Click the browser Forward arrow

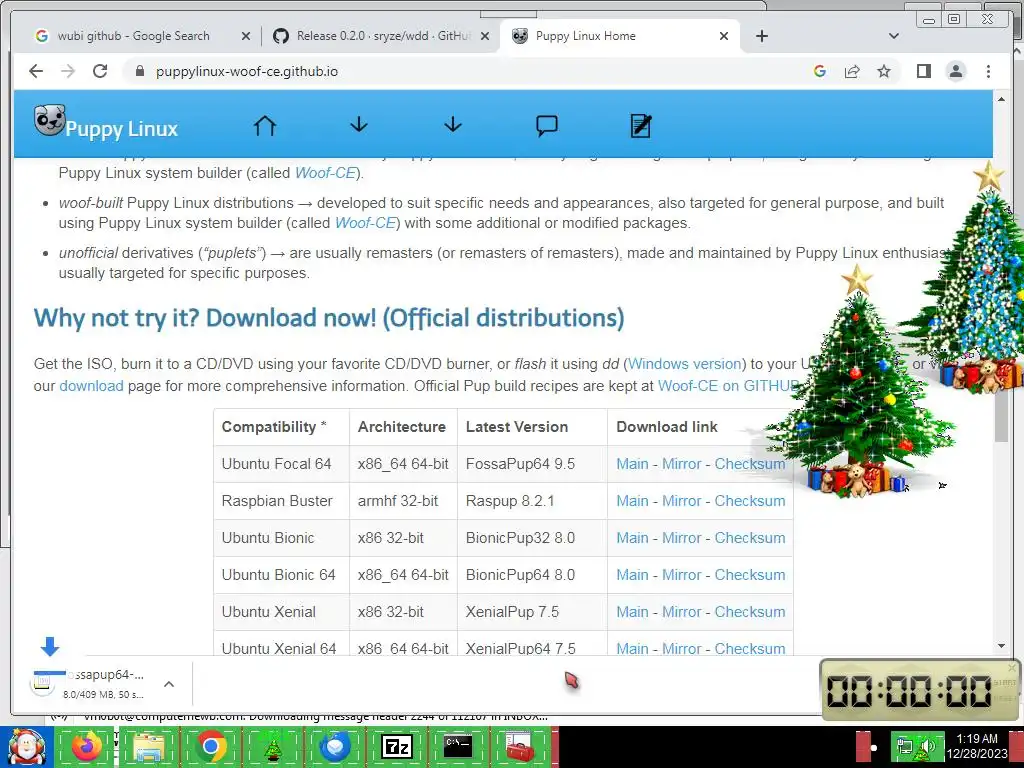[68, 71]
